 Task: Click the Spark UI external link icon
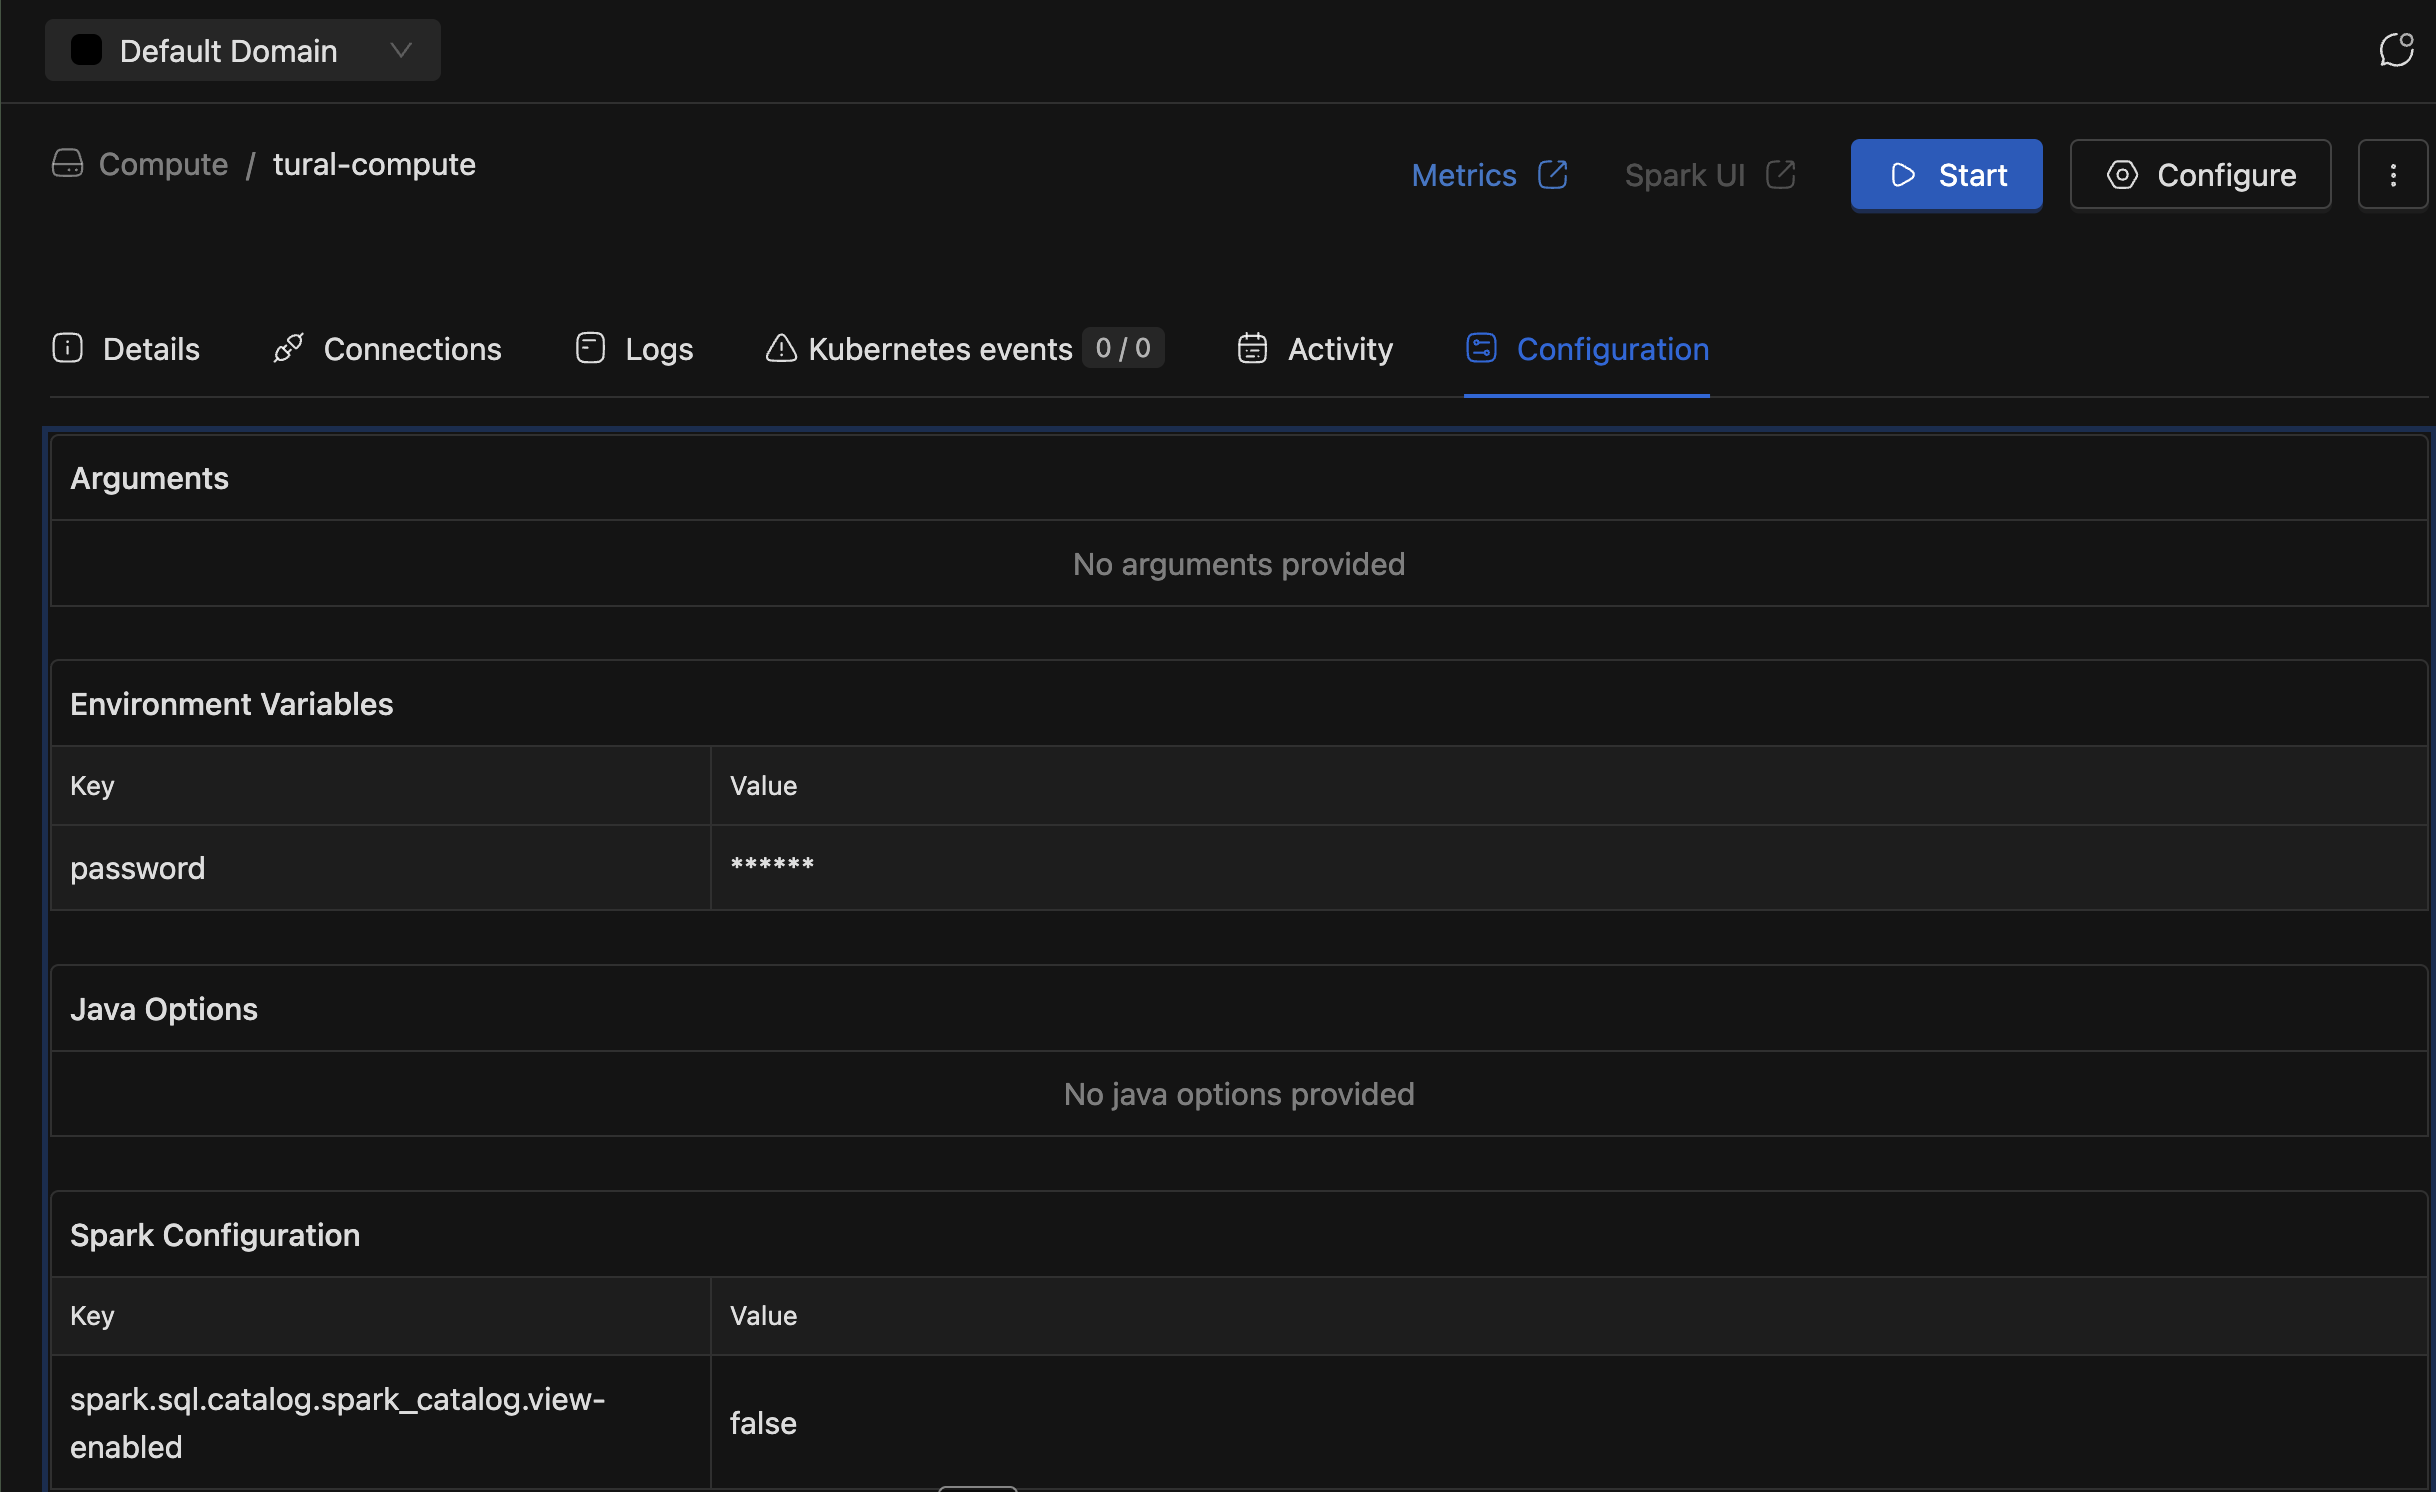tap(1780, 175)
